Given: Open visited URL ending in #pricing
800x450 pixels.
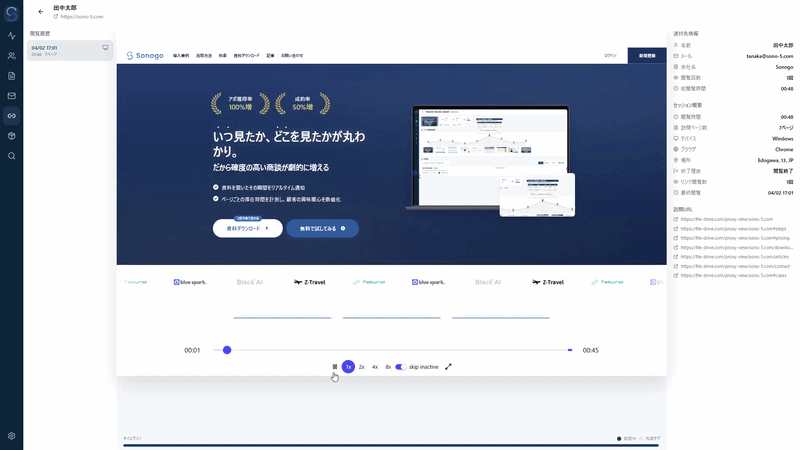Looking at the screenshot, I should pyautogui.click(x=735, y=238).
